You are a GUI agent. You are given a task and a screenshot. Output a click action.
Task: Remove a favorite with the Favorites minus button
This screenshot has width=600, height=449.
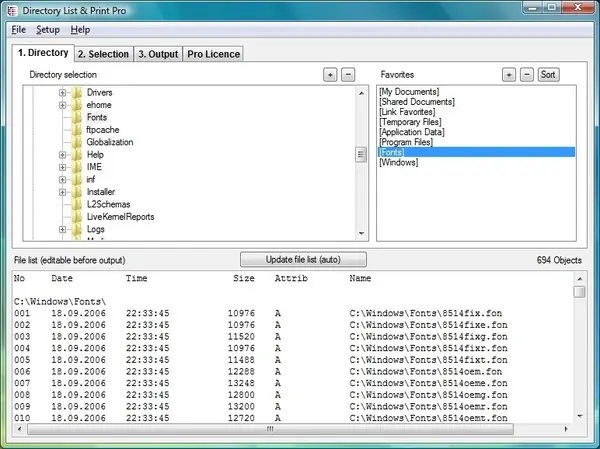coord(527,75)
